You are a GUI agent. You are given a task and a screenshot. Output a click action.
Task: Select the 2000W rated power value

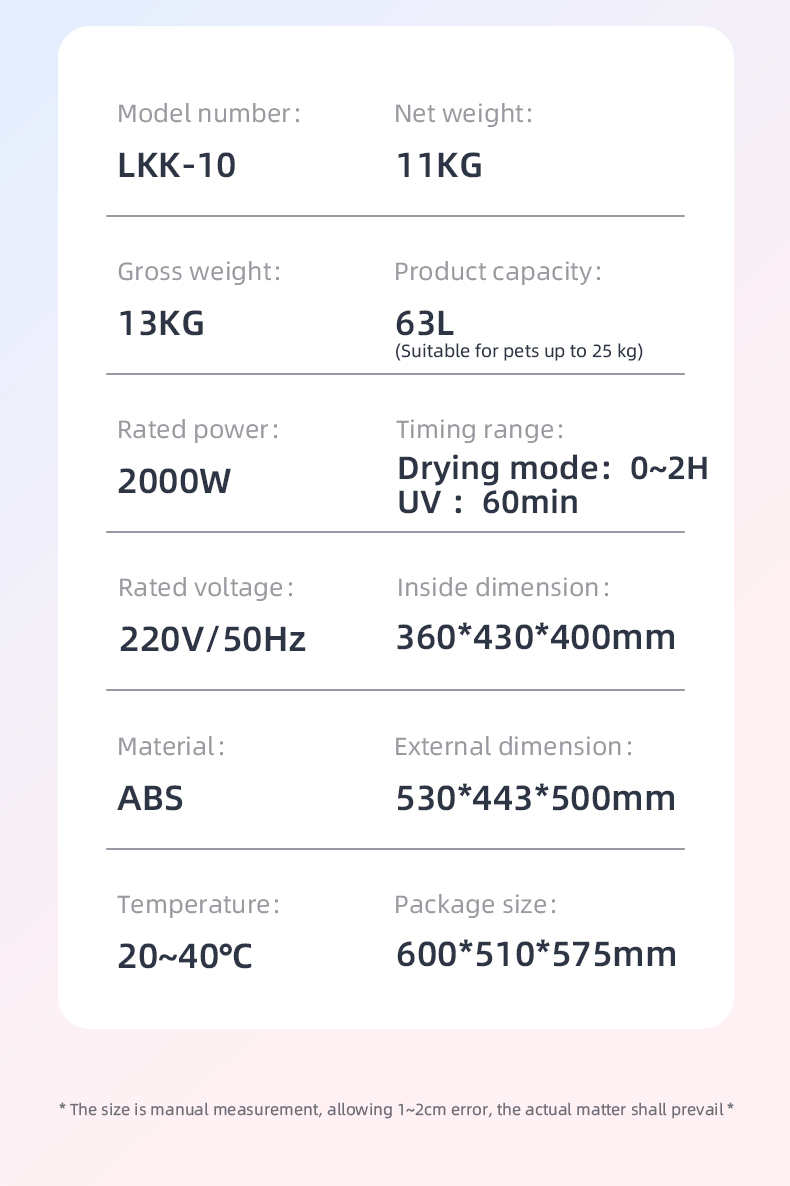click(x=174, y=482)
